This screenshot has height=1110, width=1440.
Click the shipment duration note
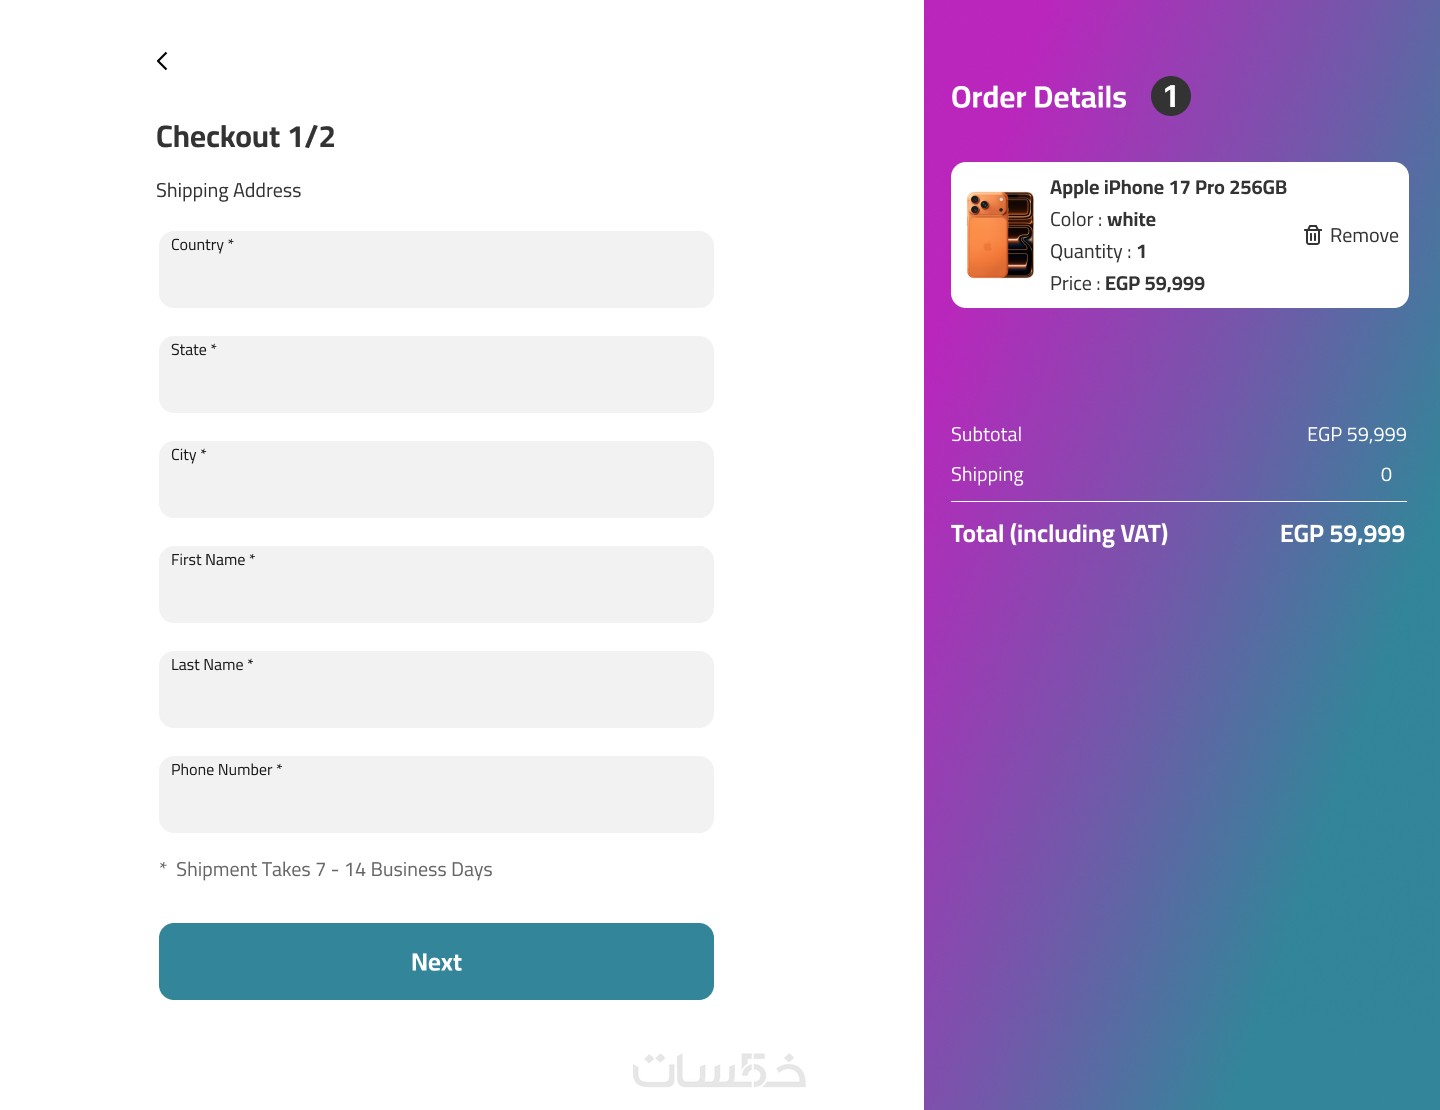tap(334, 869)
